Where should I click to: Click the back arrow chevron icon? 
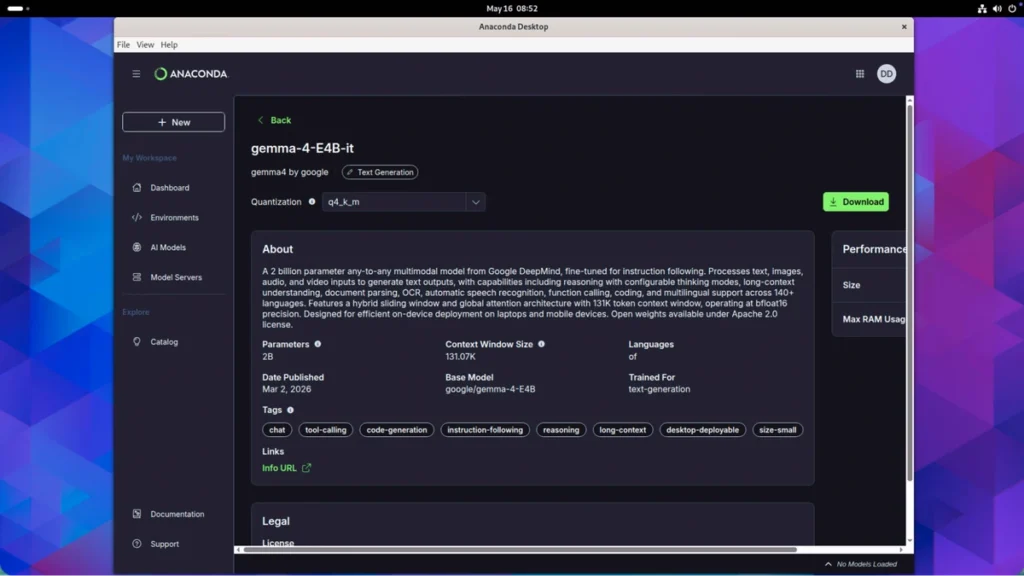coord(261,120)
